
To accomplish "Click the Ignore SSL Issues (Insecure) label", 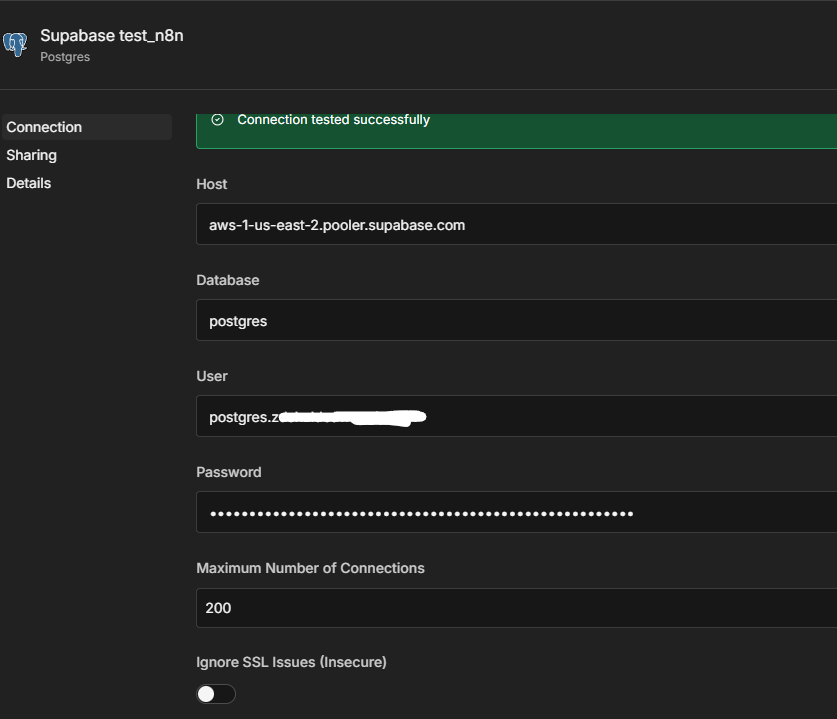I will coord(291,662).
